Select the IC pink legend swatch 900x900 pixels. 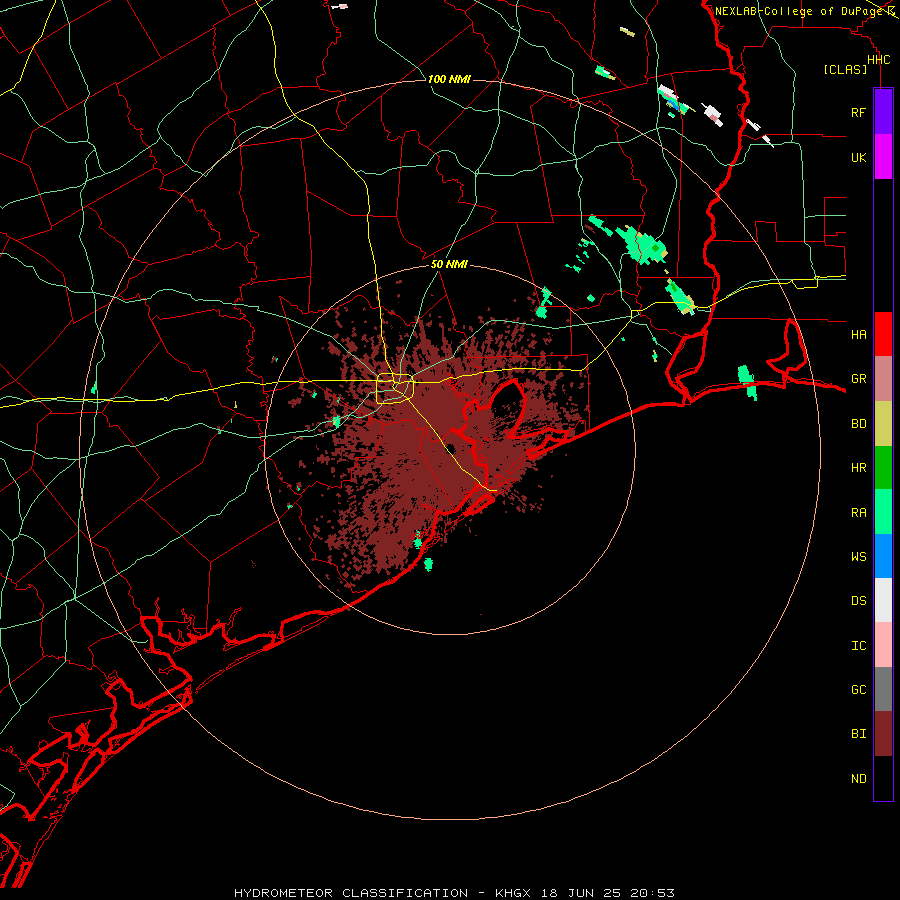pyautogui.click(x=883, y=645)
